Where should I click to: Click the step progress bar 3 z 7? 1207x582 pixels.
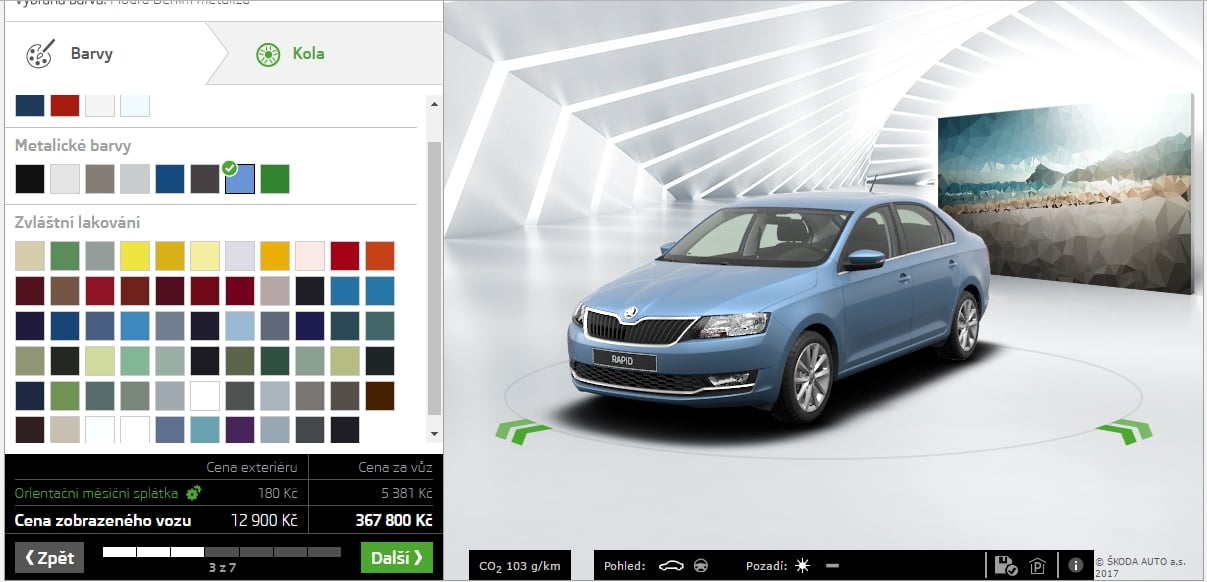click(x=222, y=552)
